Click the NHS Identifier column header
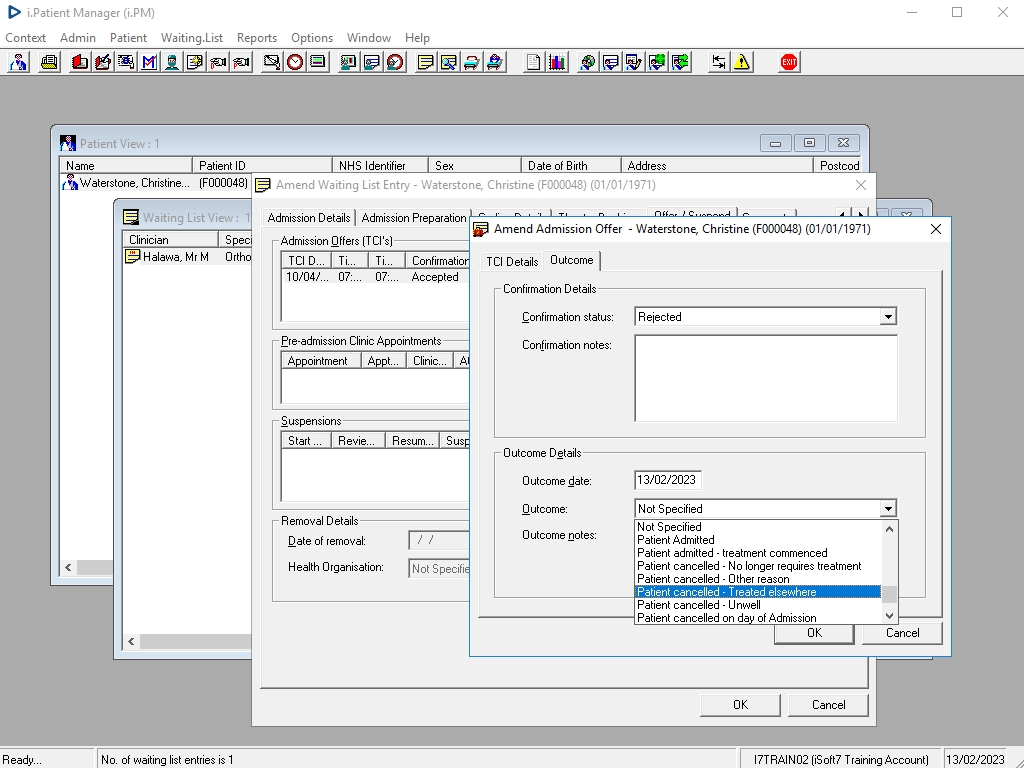 [x=380, y=166]
